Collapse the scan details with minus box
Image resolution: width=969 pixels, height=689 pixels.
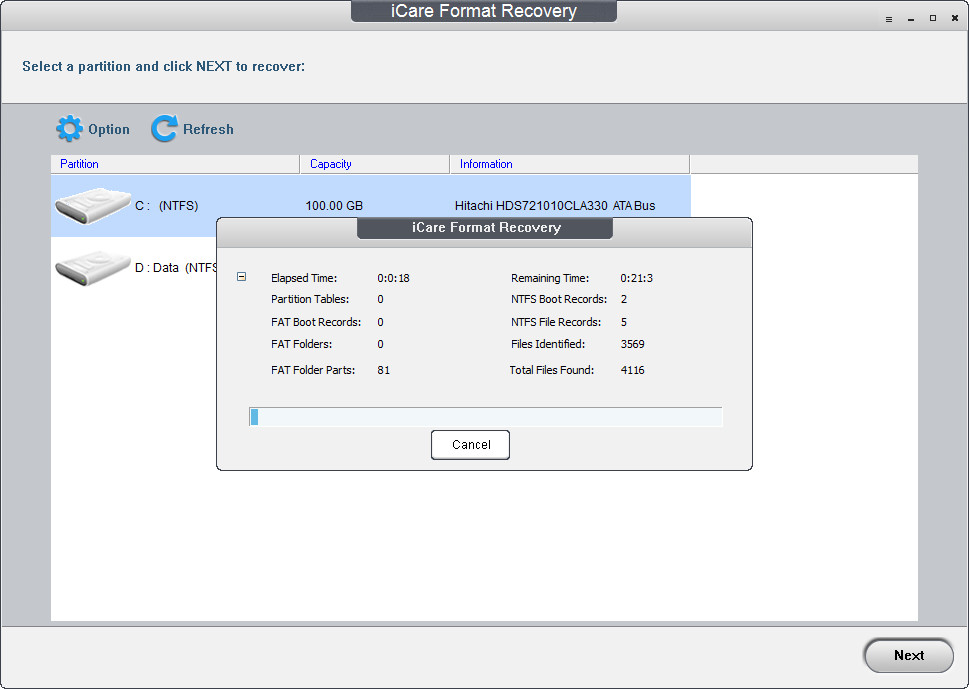tap(242, 277)
